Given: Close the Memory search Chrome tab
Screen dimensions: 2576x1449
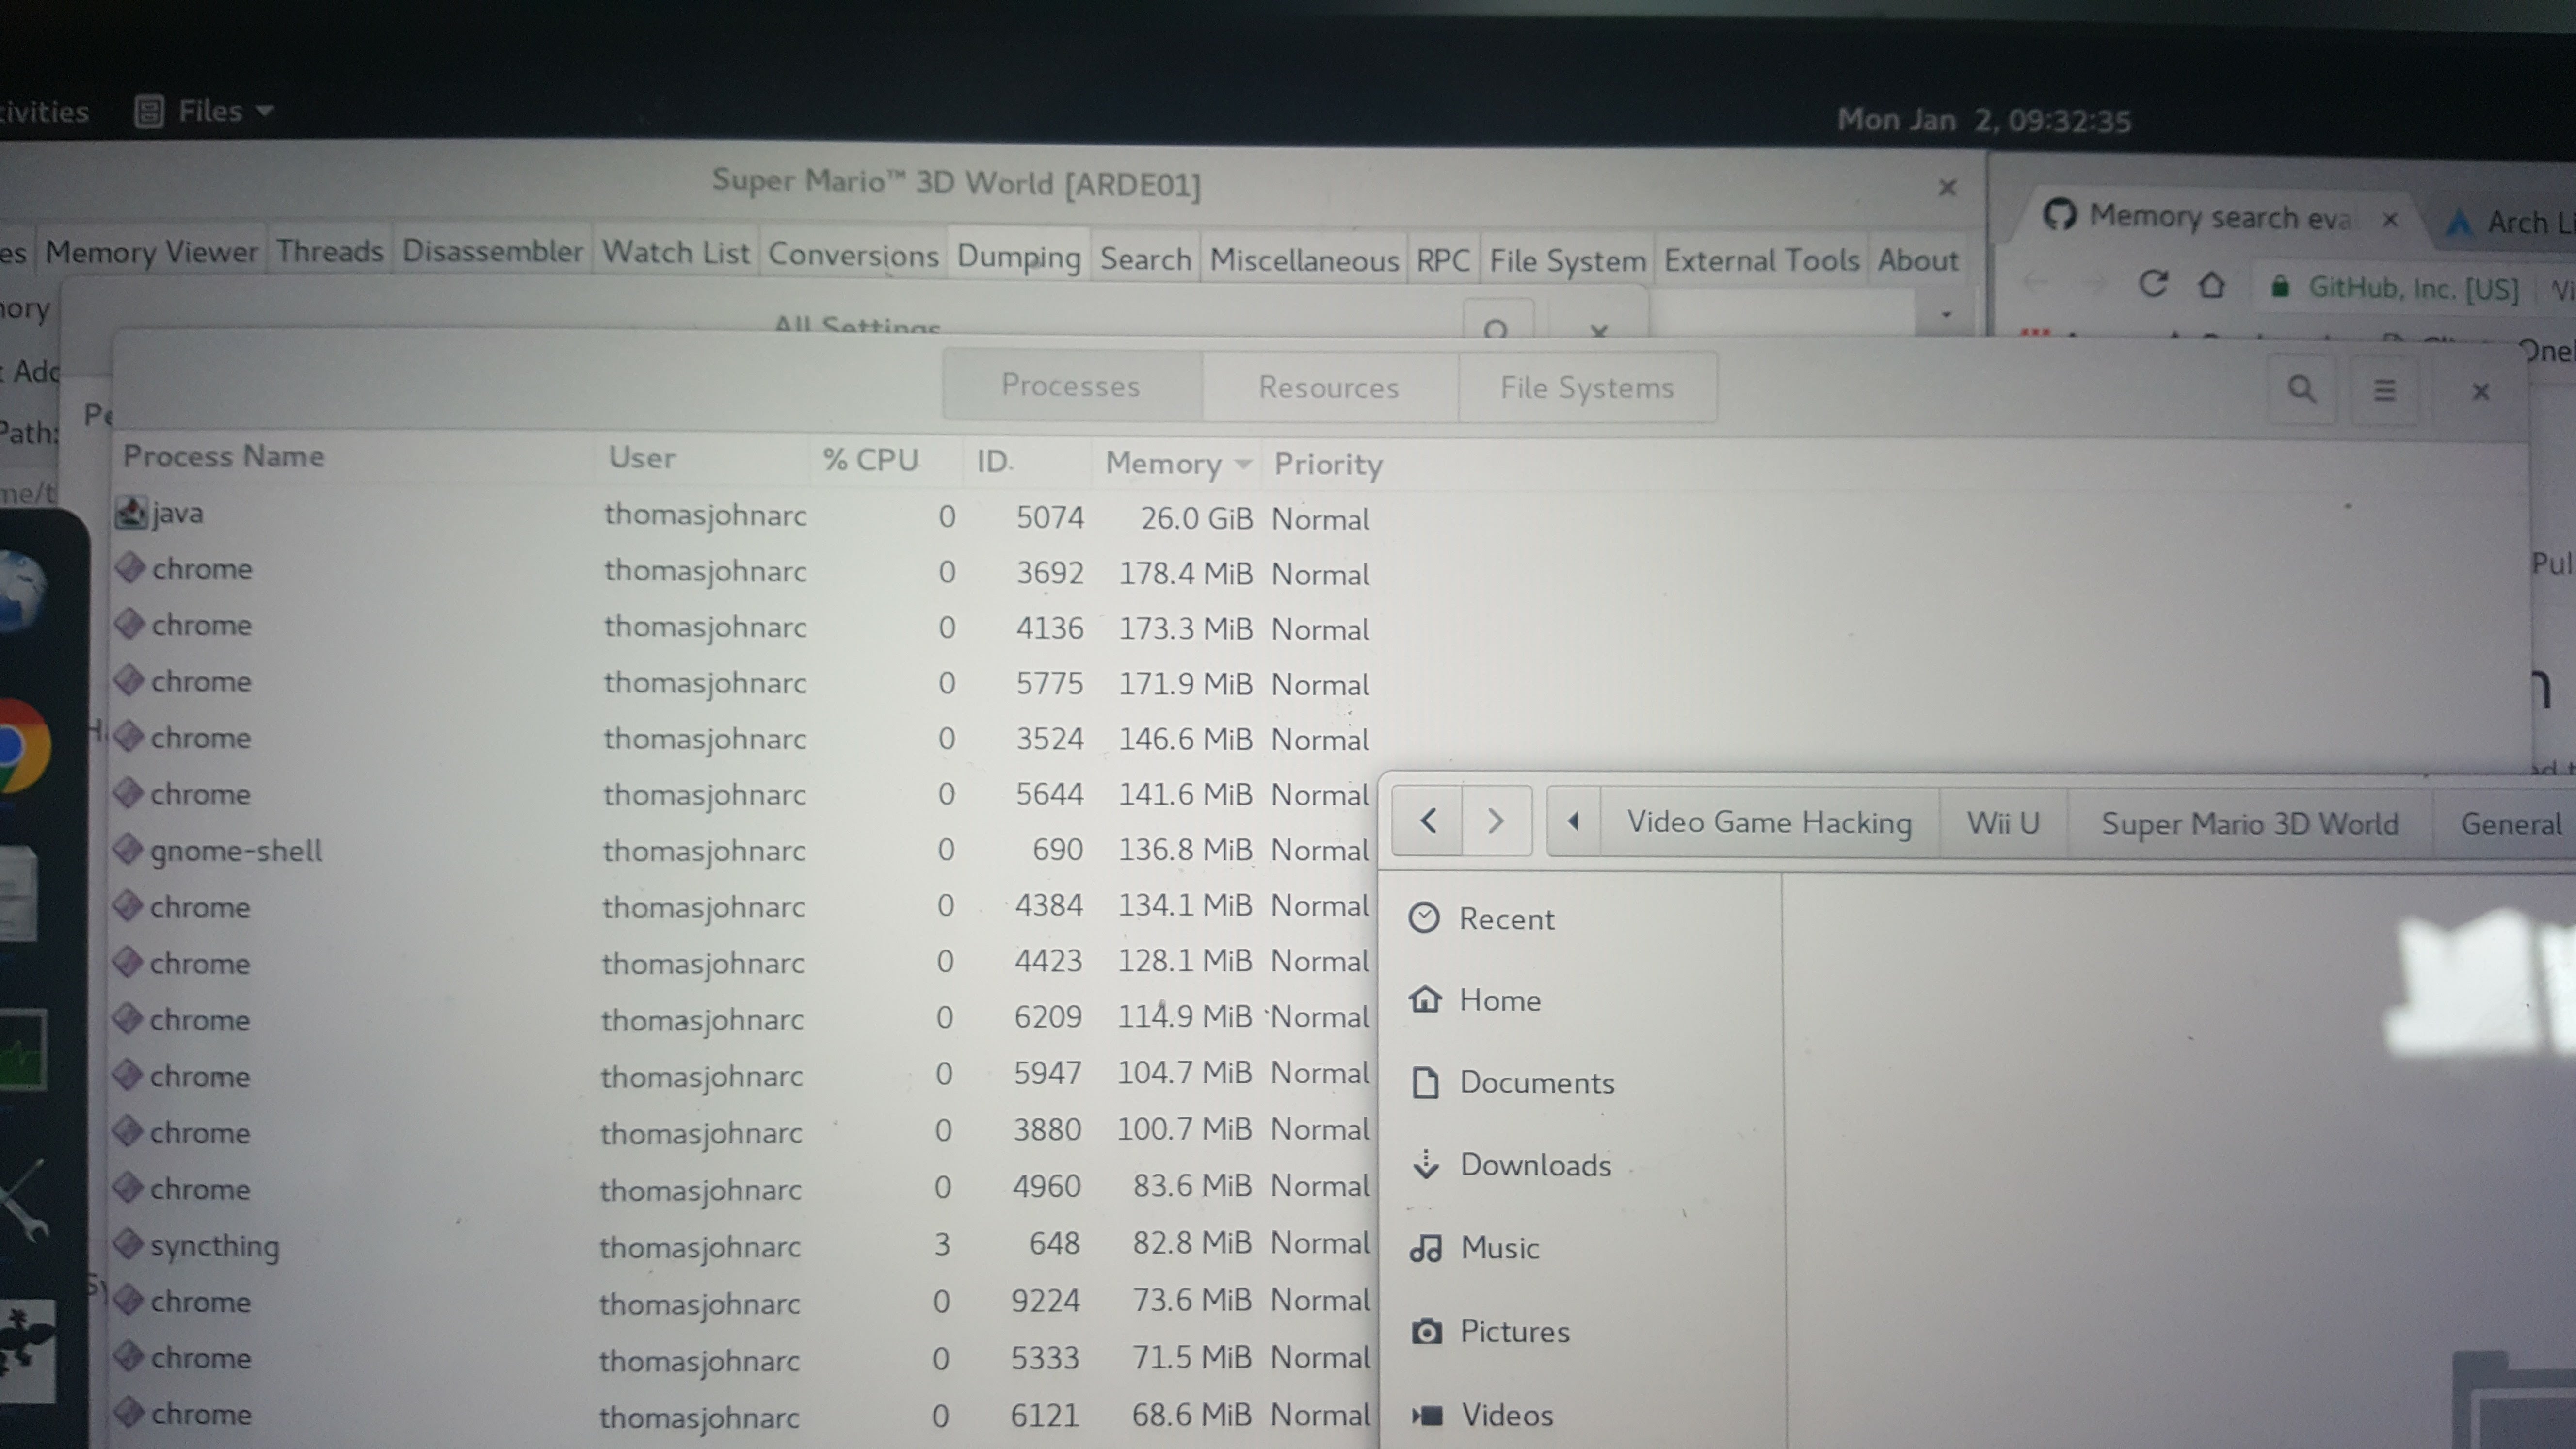Looking at the screenshot, I should click(x=2390, y=219).
